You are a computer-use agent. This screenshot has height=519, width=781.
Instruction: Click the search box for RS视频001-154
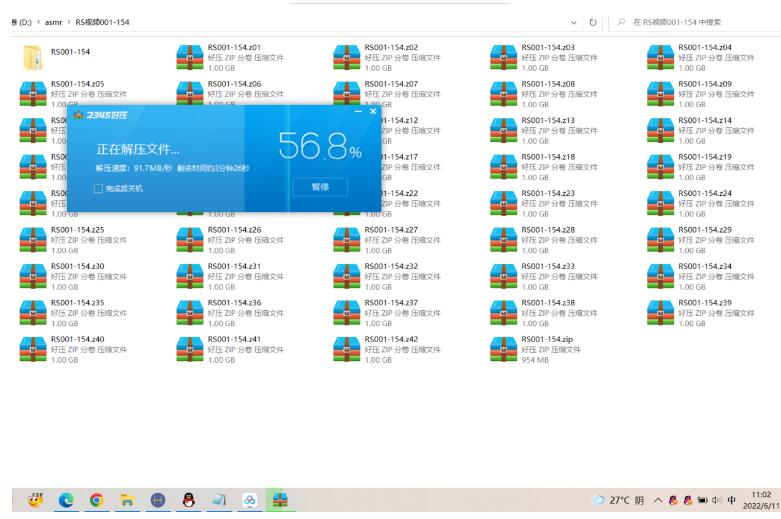pos(700,22)
